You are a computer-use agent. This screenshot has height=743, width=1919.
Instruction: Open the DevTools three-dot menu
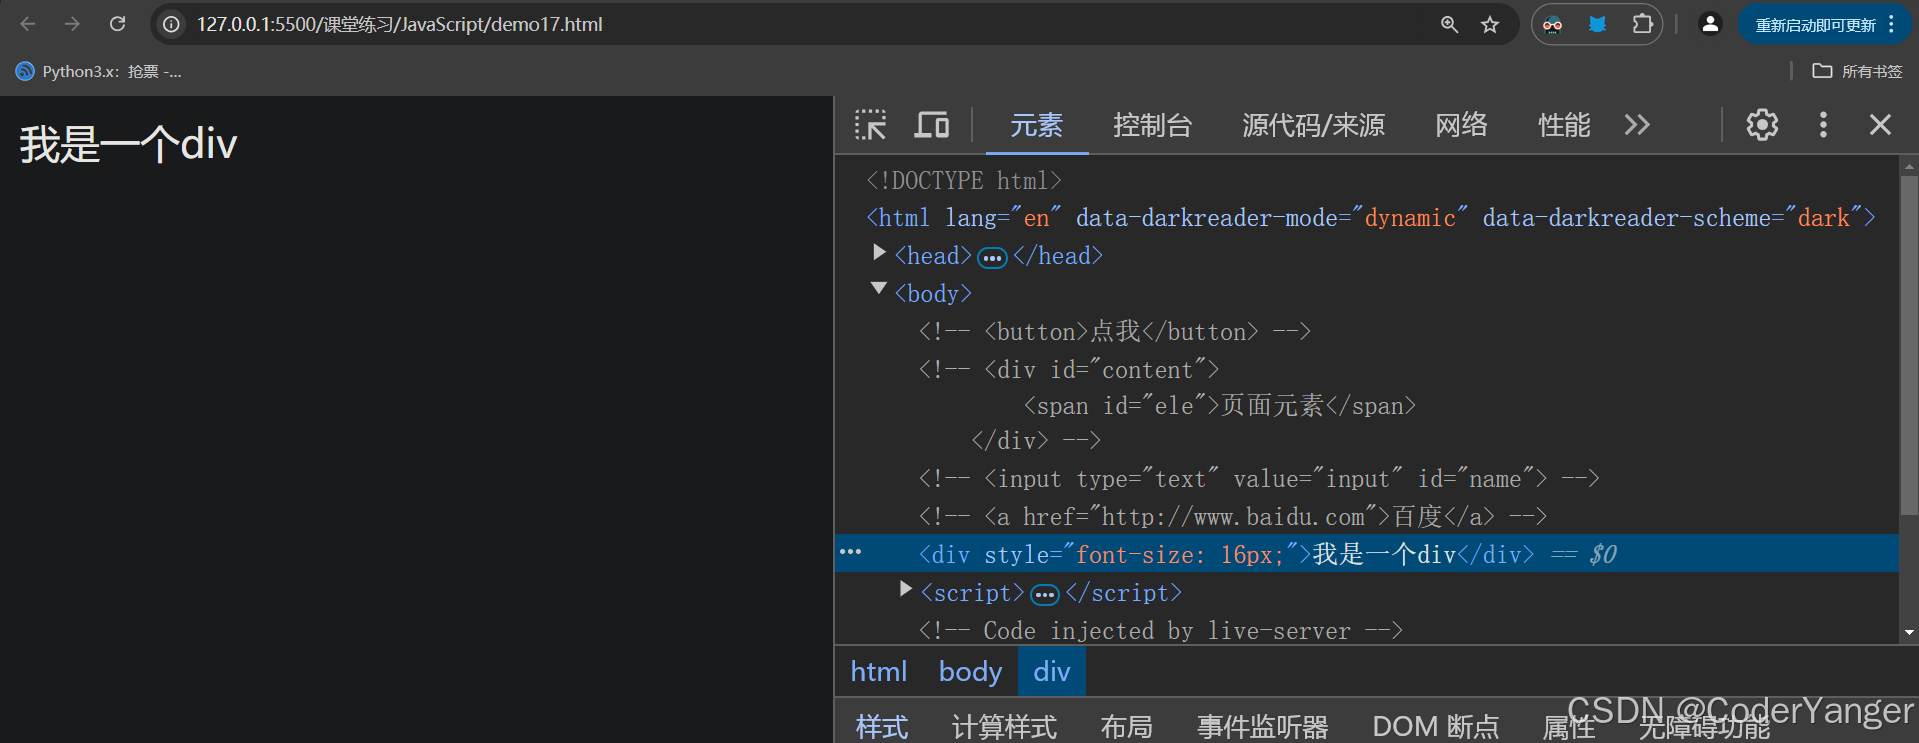tap(1823, 125)
